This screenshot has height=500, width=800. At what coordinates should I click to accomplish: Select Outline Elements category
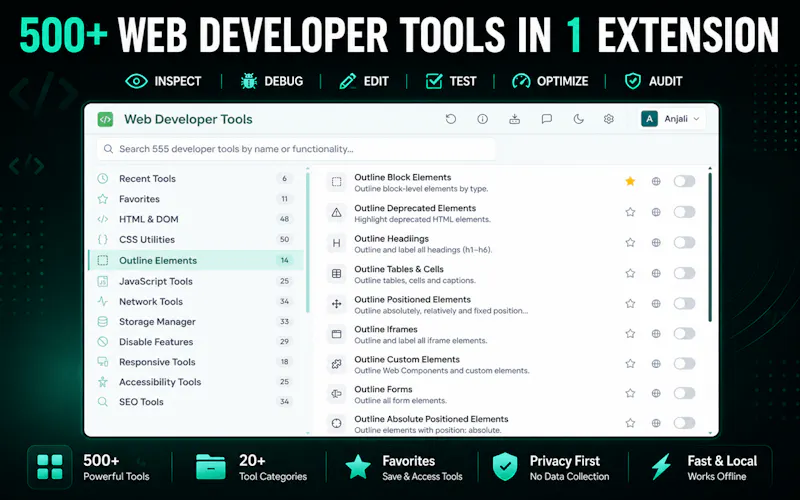(x=196, y=260)
